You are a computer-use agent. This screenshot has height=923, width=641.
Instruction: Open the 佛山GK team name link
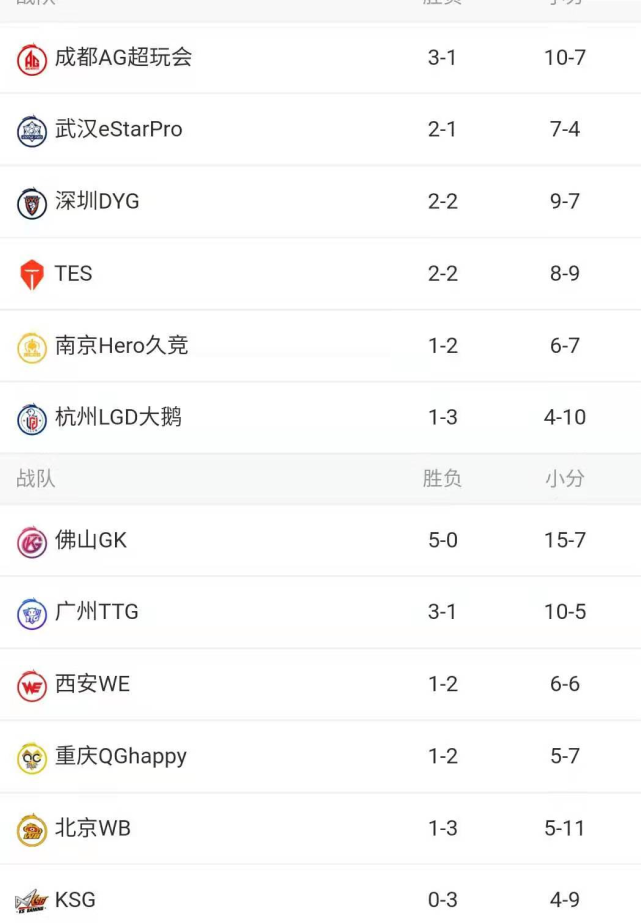click(x=91, y=540)
